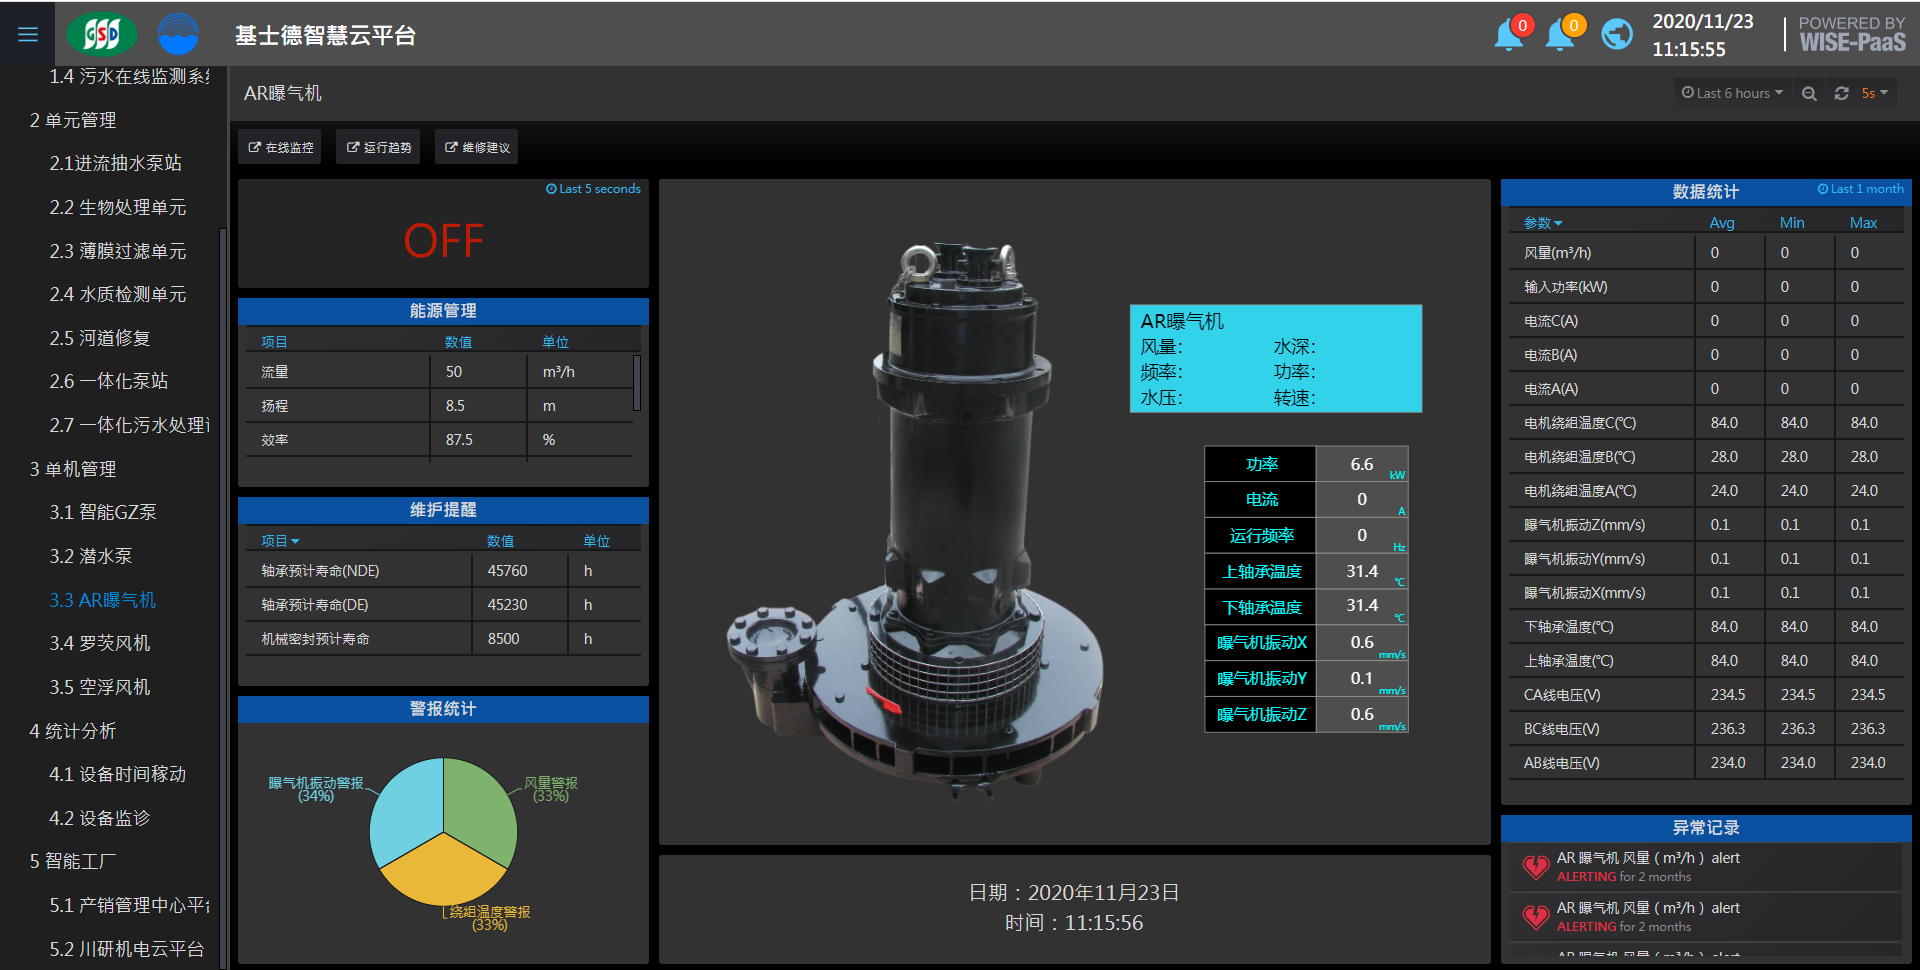Screen dimensions: 1920x970
Task: Open the 在线监控 link button
Action: (x=281, y=147)
